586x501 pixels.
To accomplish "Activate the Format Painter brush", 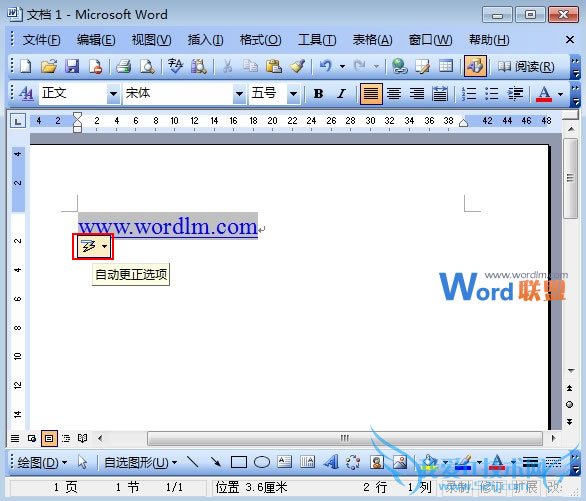I will 297,66.
